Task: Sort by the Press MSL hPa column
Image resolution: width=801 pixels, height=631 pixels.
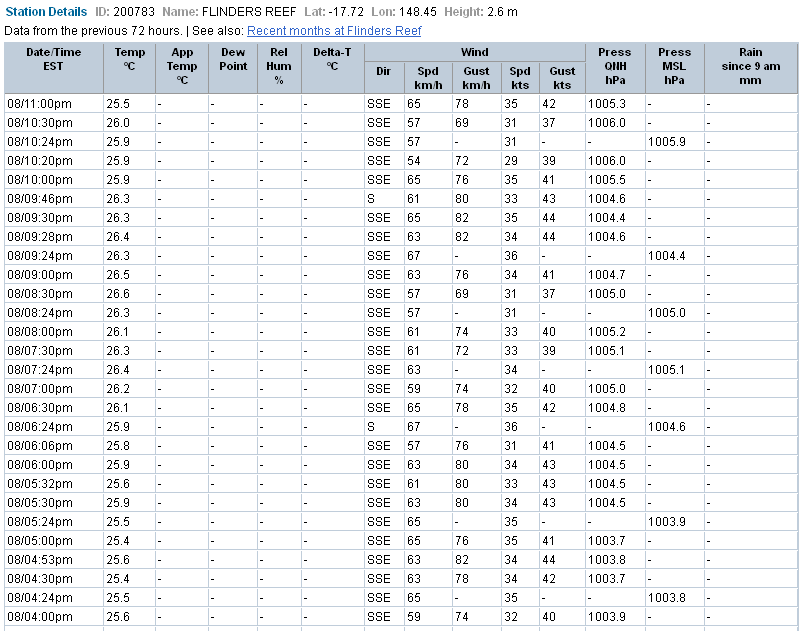Action: 674,67
